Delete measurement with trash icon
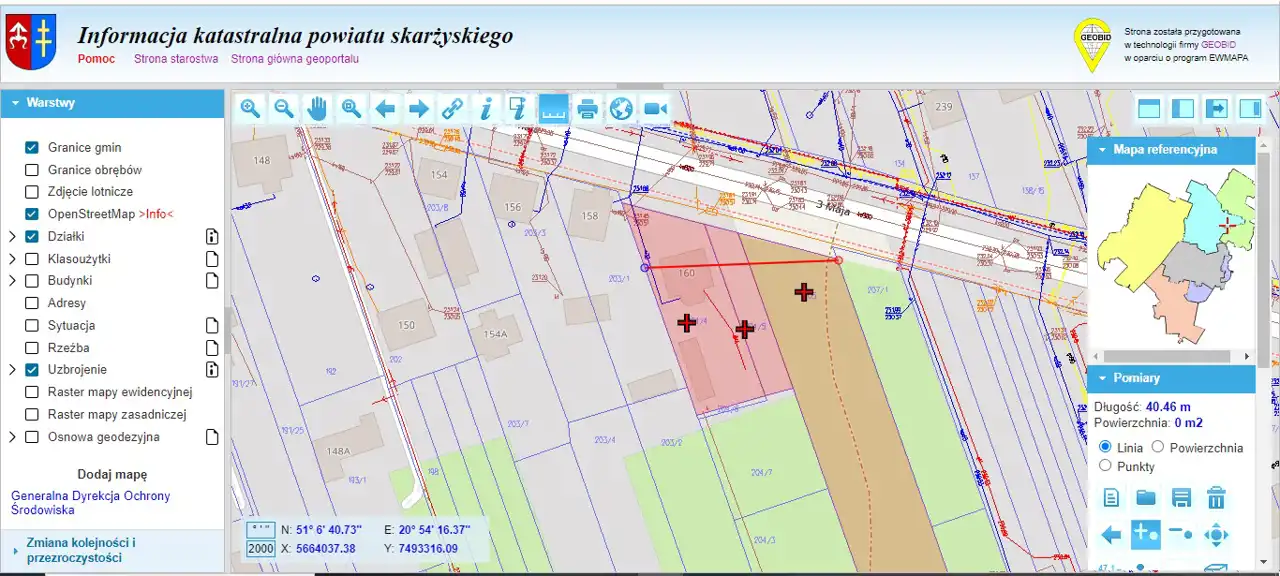This screenshot has height=576, width=1280. tap(1216, 498)
